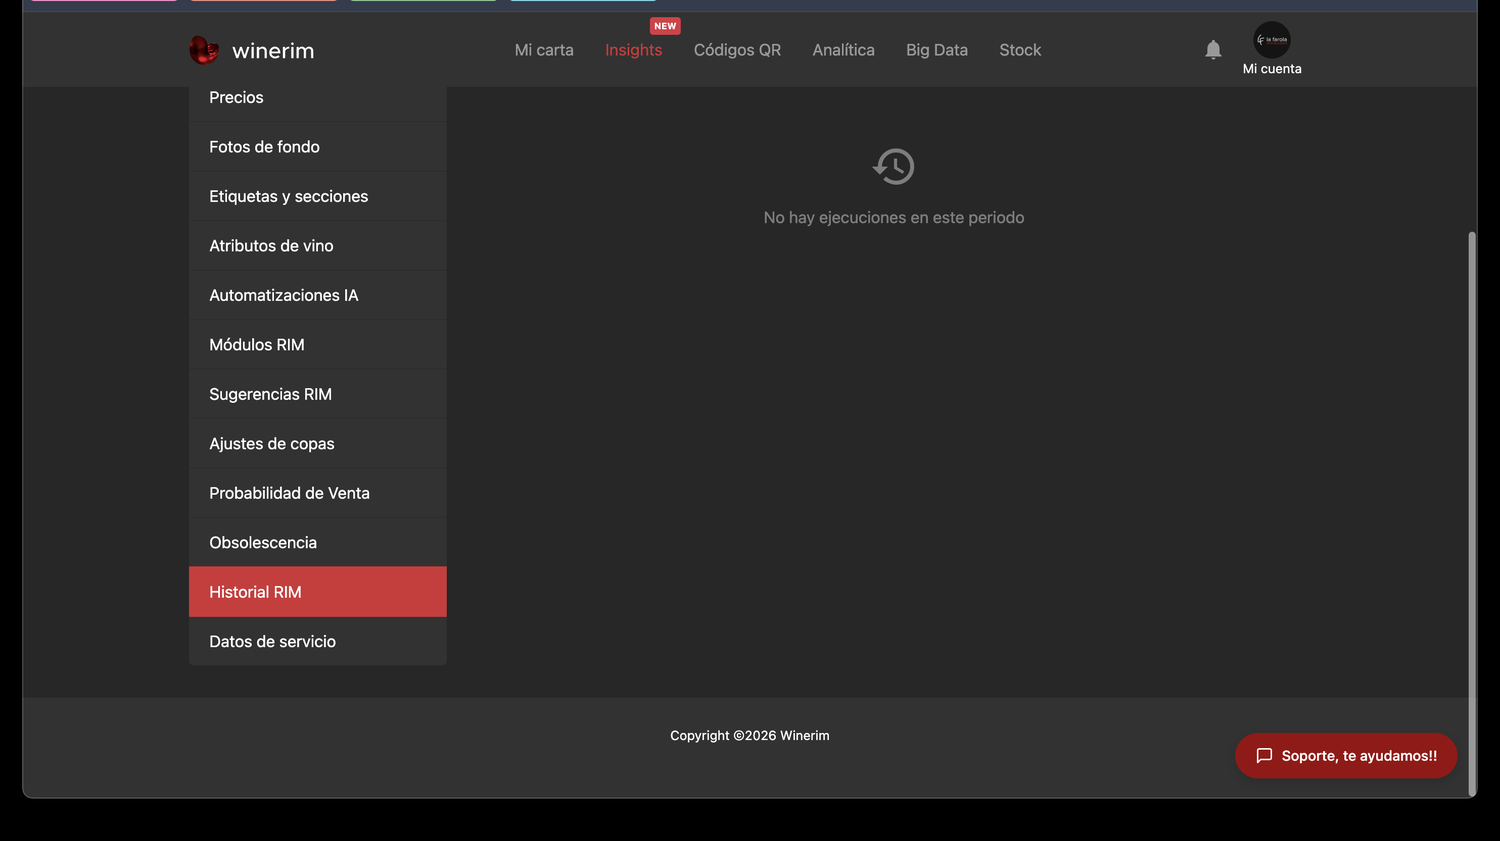Open Ajustes de copas
The width and height of the screenshot is (1500, 841).
(318, 444)
